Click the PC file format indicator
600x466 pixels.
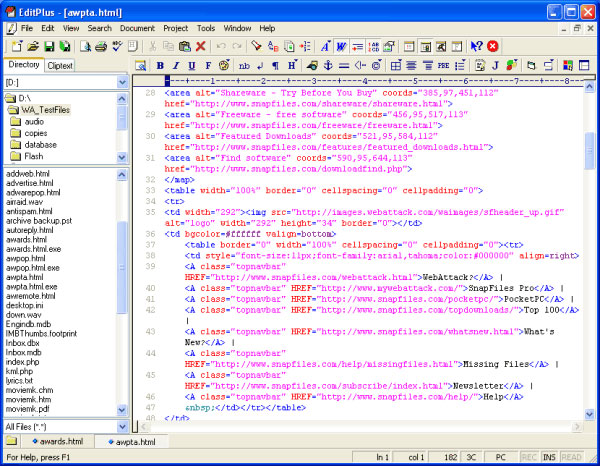pyautogui.click(x=501, y=457)
